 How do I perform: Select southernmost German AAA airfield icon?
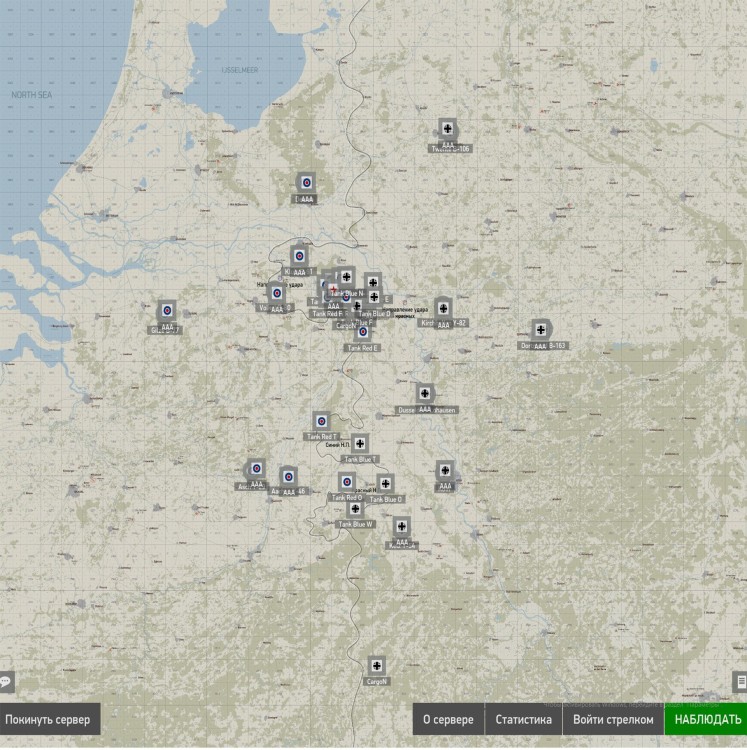pyautogui.click(x=402, y=526)
